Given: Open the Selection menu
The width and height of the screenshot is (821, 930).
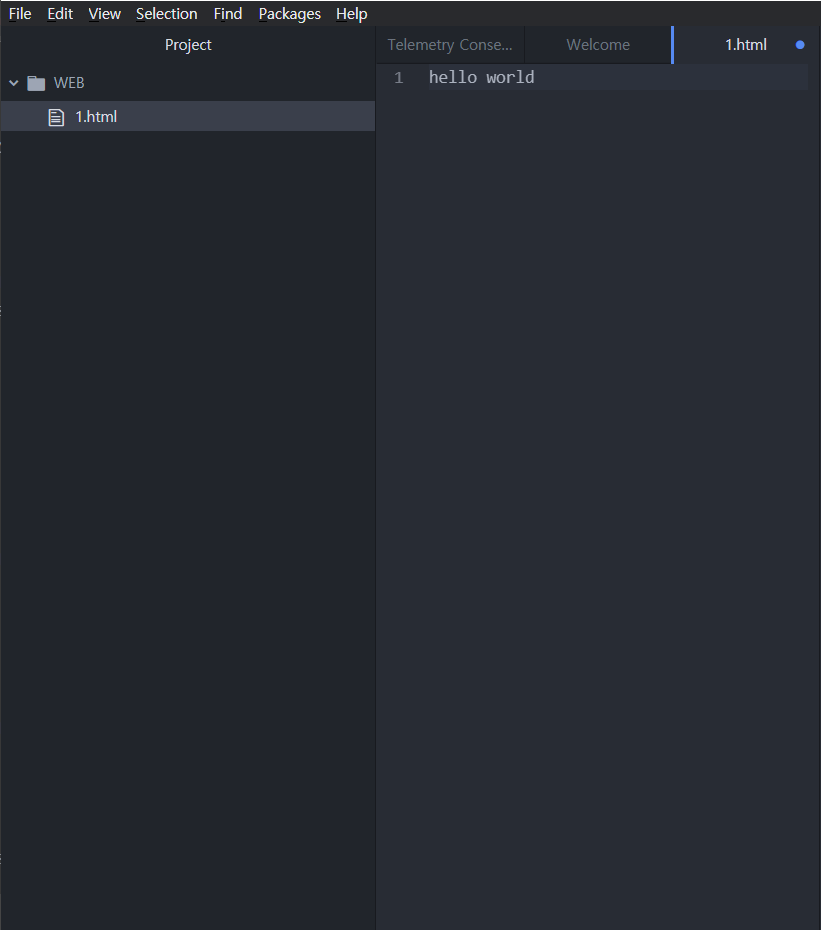Looking at the screenshot, I should tap(166, 13).
